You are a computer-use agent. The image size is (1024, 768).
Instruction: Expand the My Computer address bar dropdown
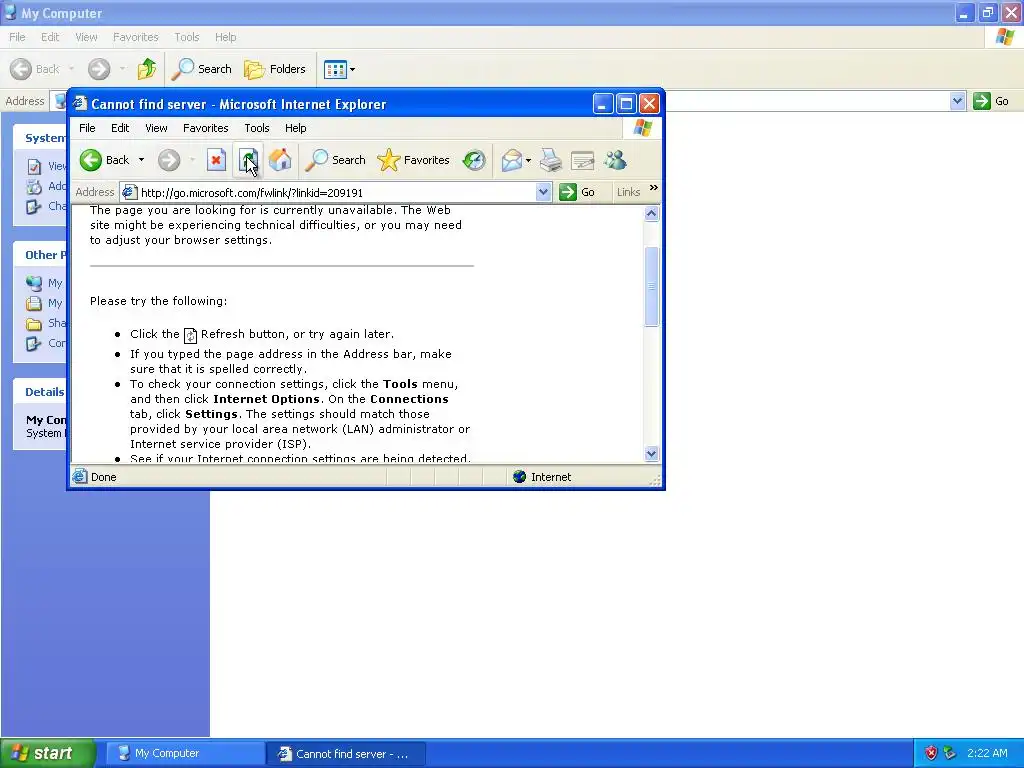click(957, 101)
